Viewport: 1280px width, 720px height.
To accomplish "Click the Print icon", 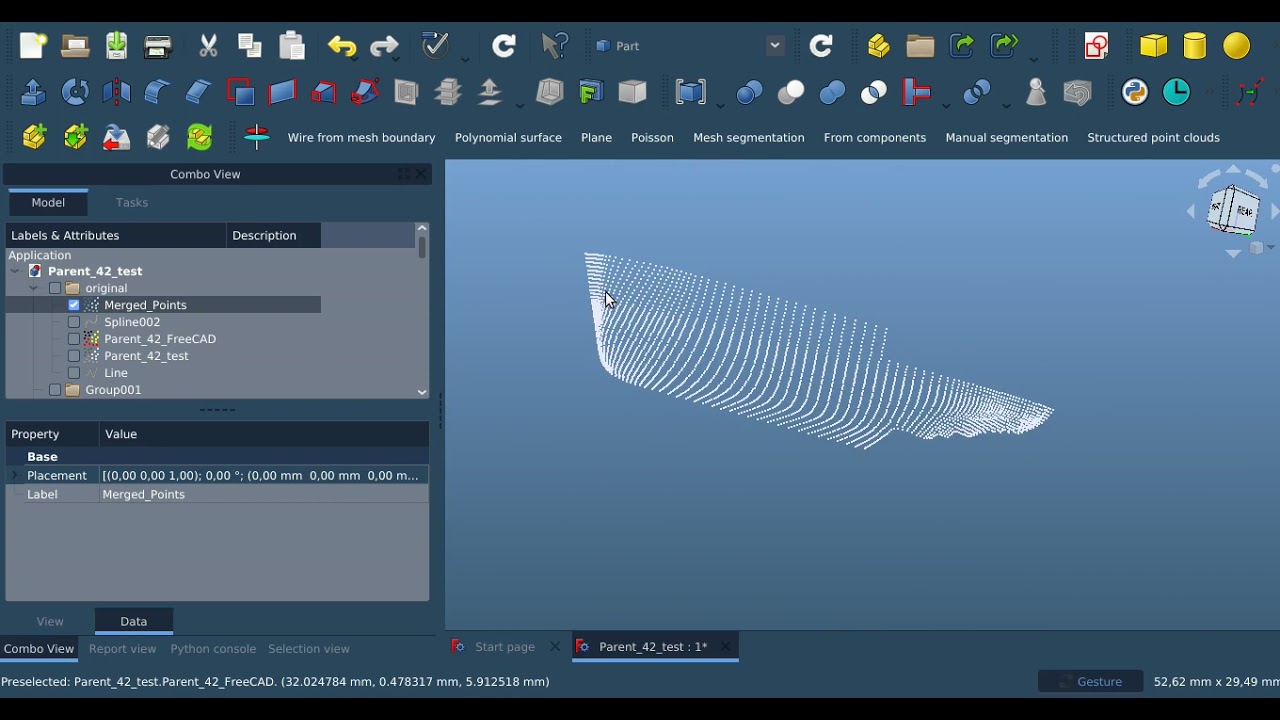I will click(x=158, y=46).
